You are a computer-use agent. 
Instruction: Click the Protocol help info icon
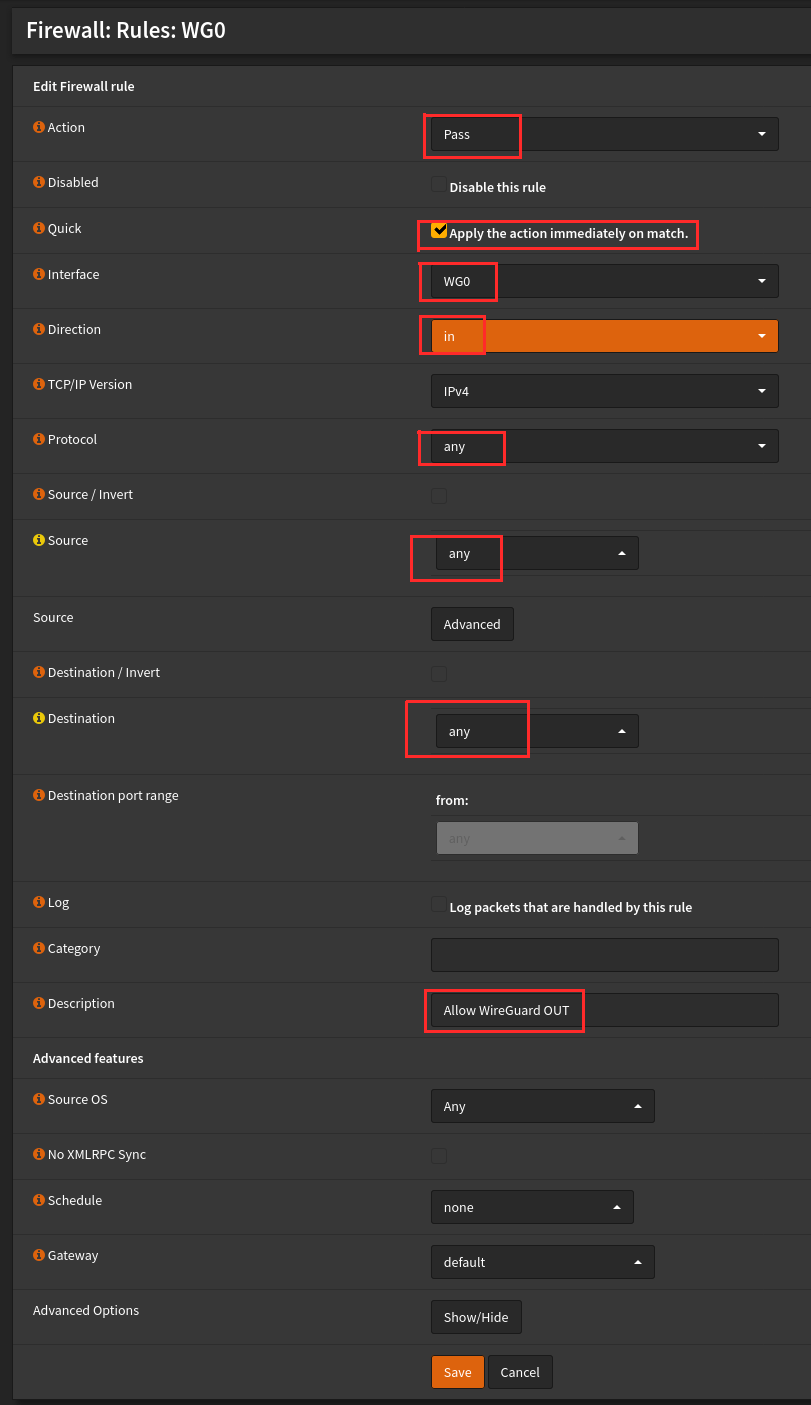coord(39,439)
